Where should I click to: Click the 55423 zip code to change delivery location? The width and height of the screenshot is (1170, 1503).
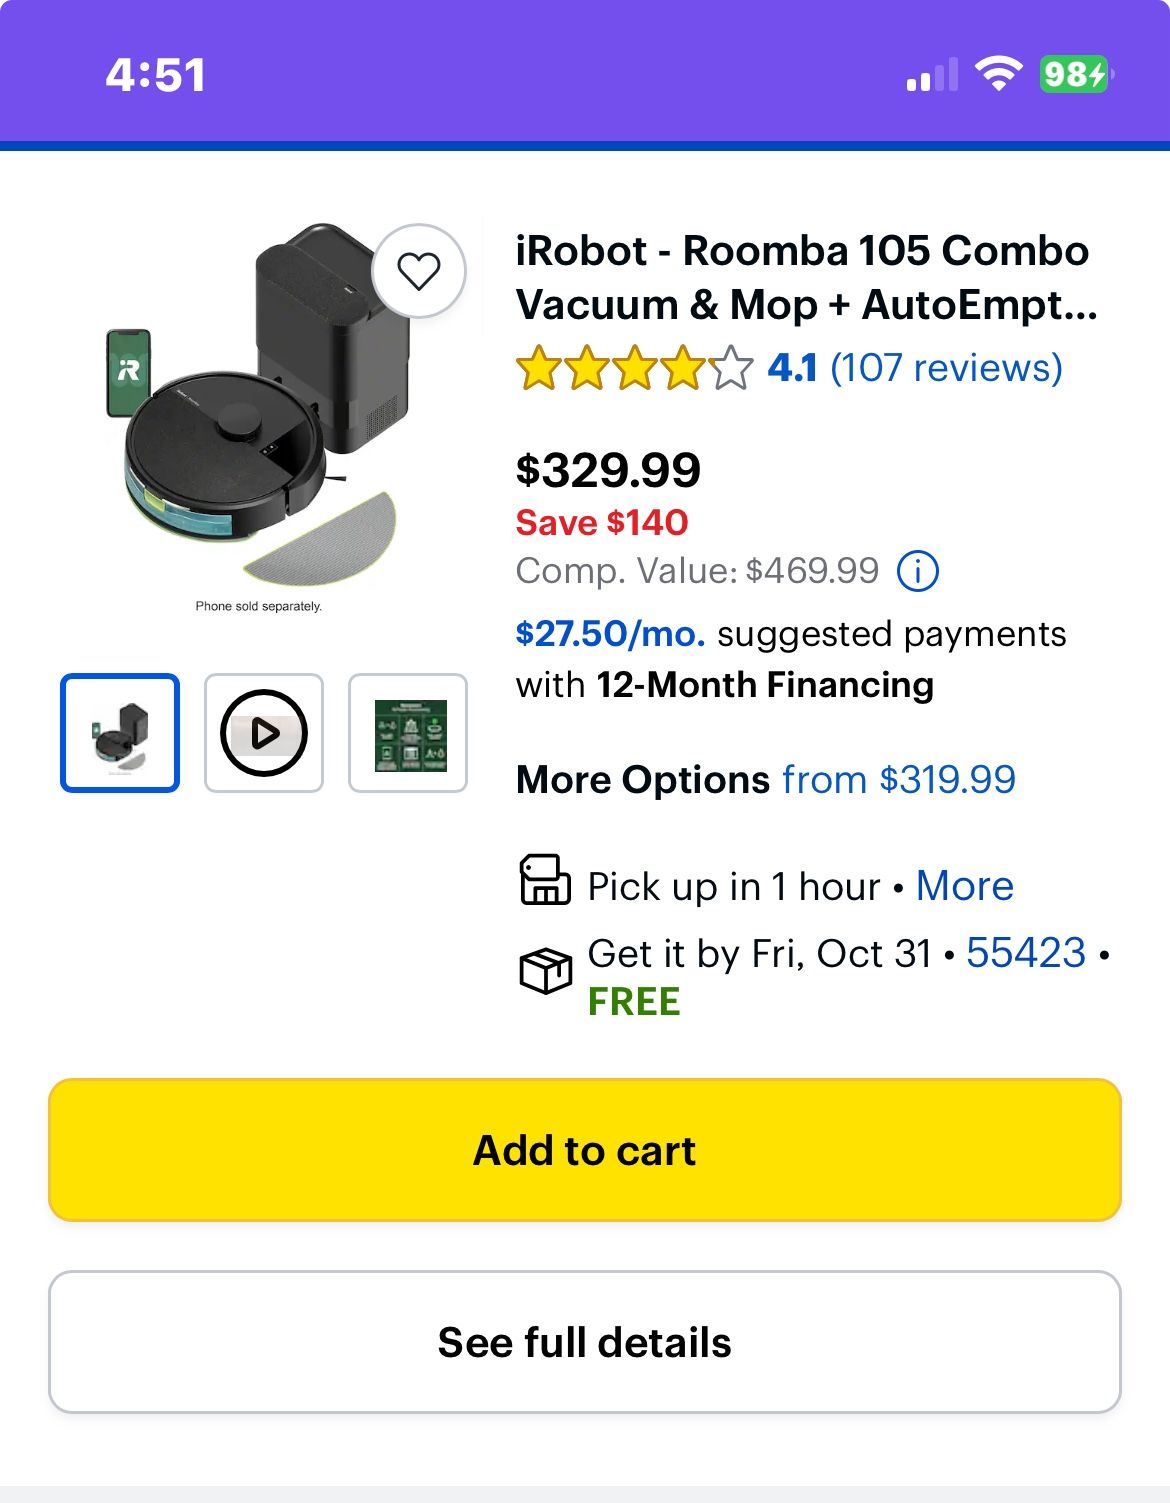pyautogui.click(x=1024, y=953)
